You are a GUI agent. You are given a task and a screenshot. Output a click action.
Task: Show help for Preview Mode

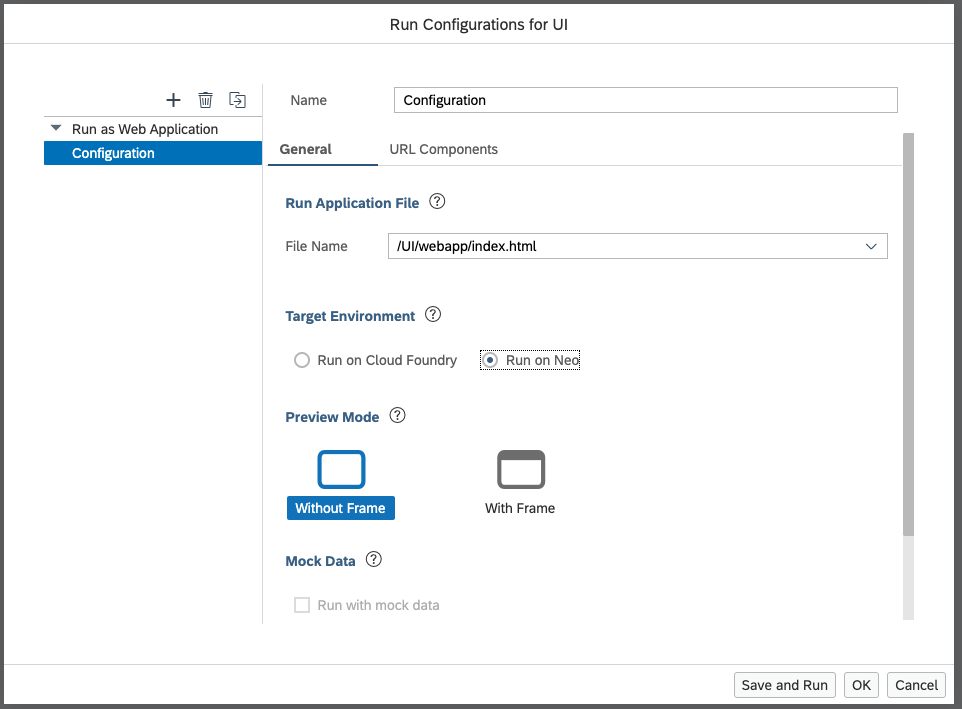[x=398, y=415]
